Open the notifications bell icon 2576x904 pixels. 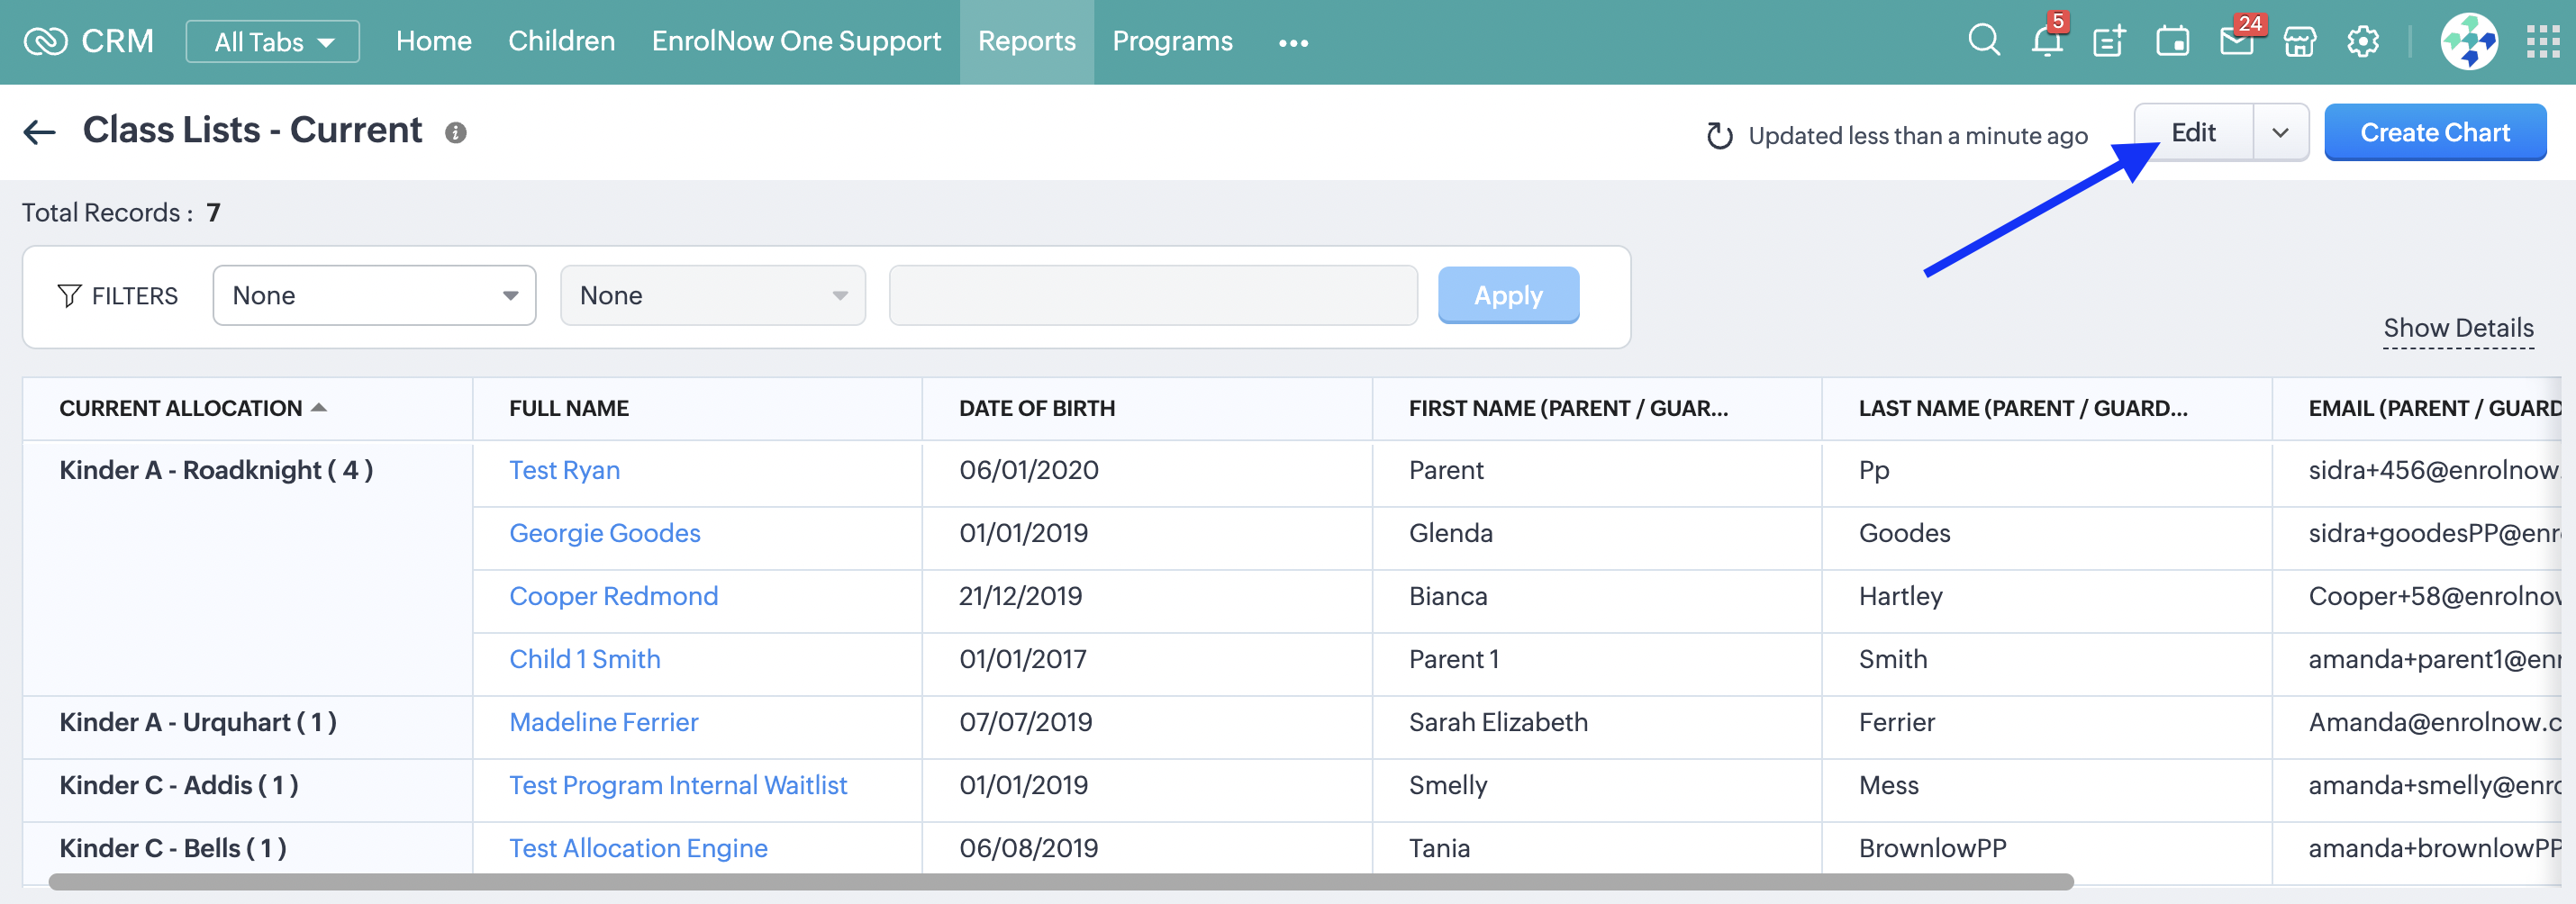tap(2046, 41)
